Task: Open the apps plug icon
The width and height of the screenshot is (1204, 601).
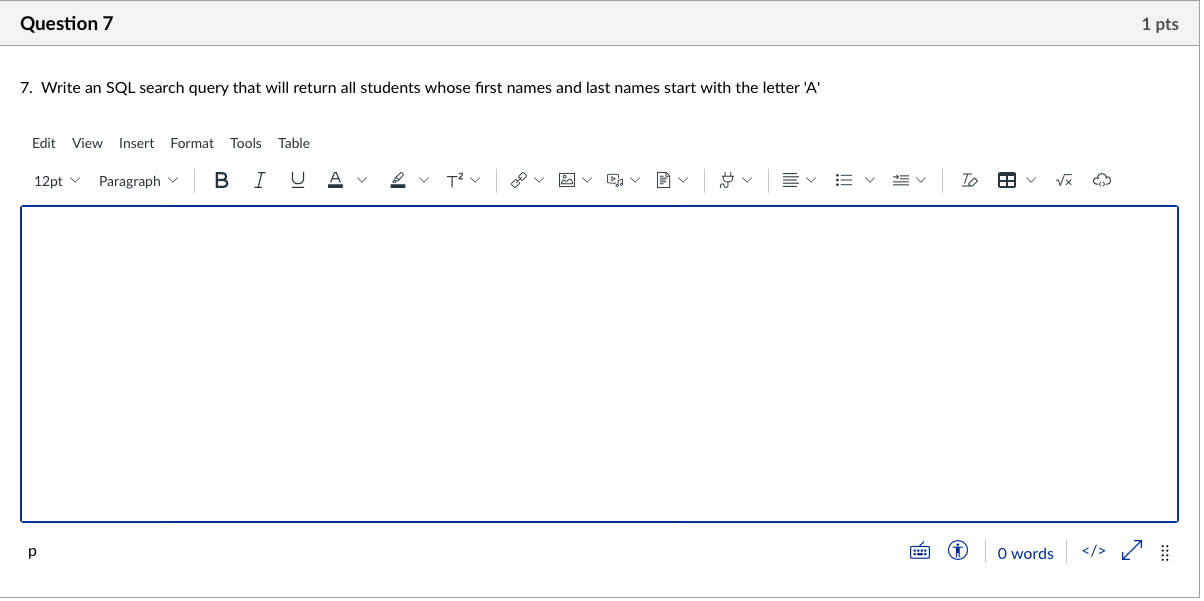Action: click(728, 181)
